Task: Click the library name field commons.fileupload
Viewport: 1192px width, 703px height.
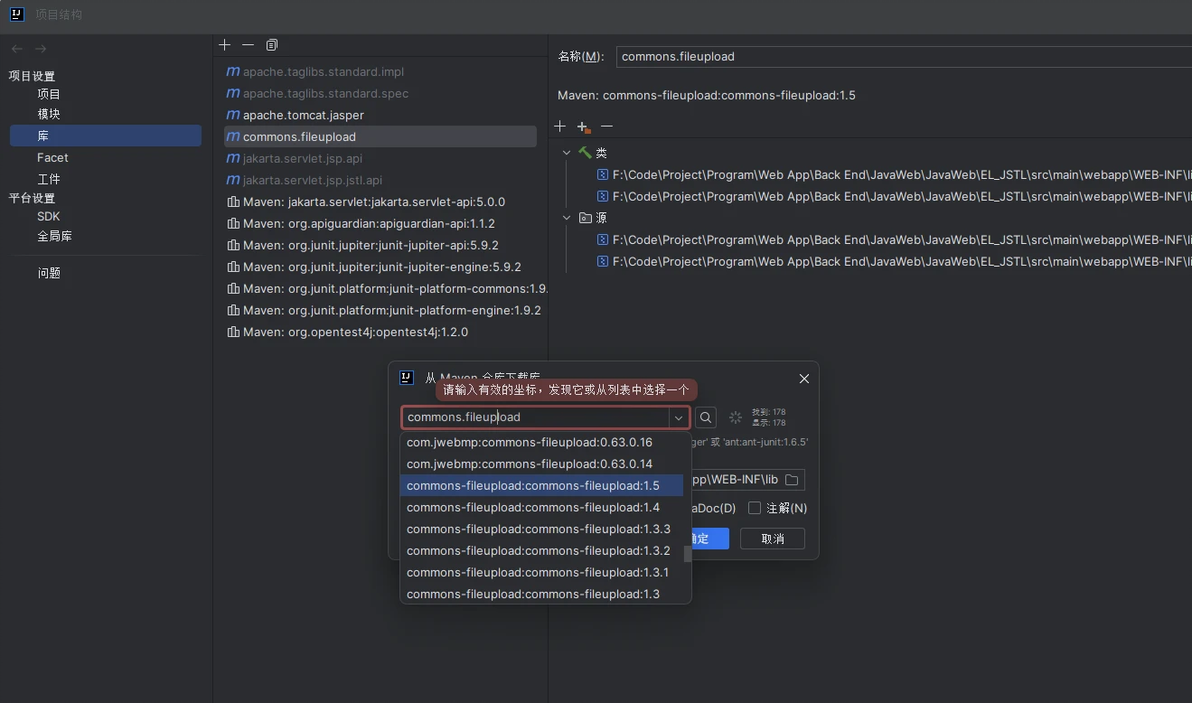Action: pos(904,56)
